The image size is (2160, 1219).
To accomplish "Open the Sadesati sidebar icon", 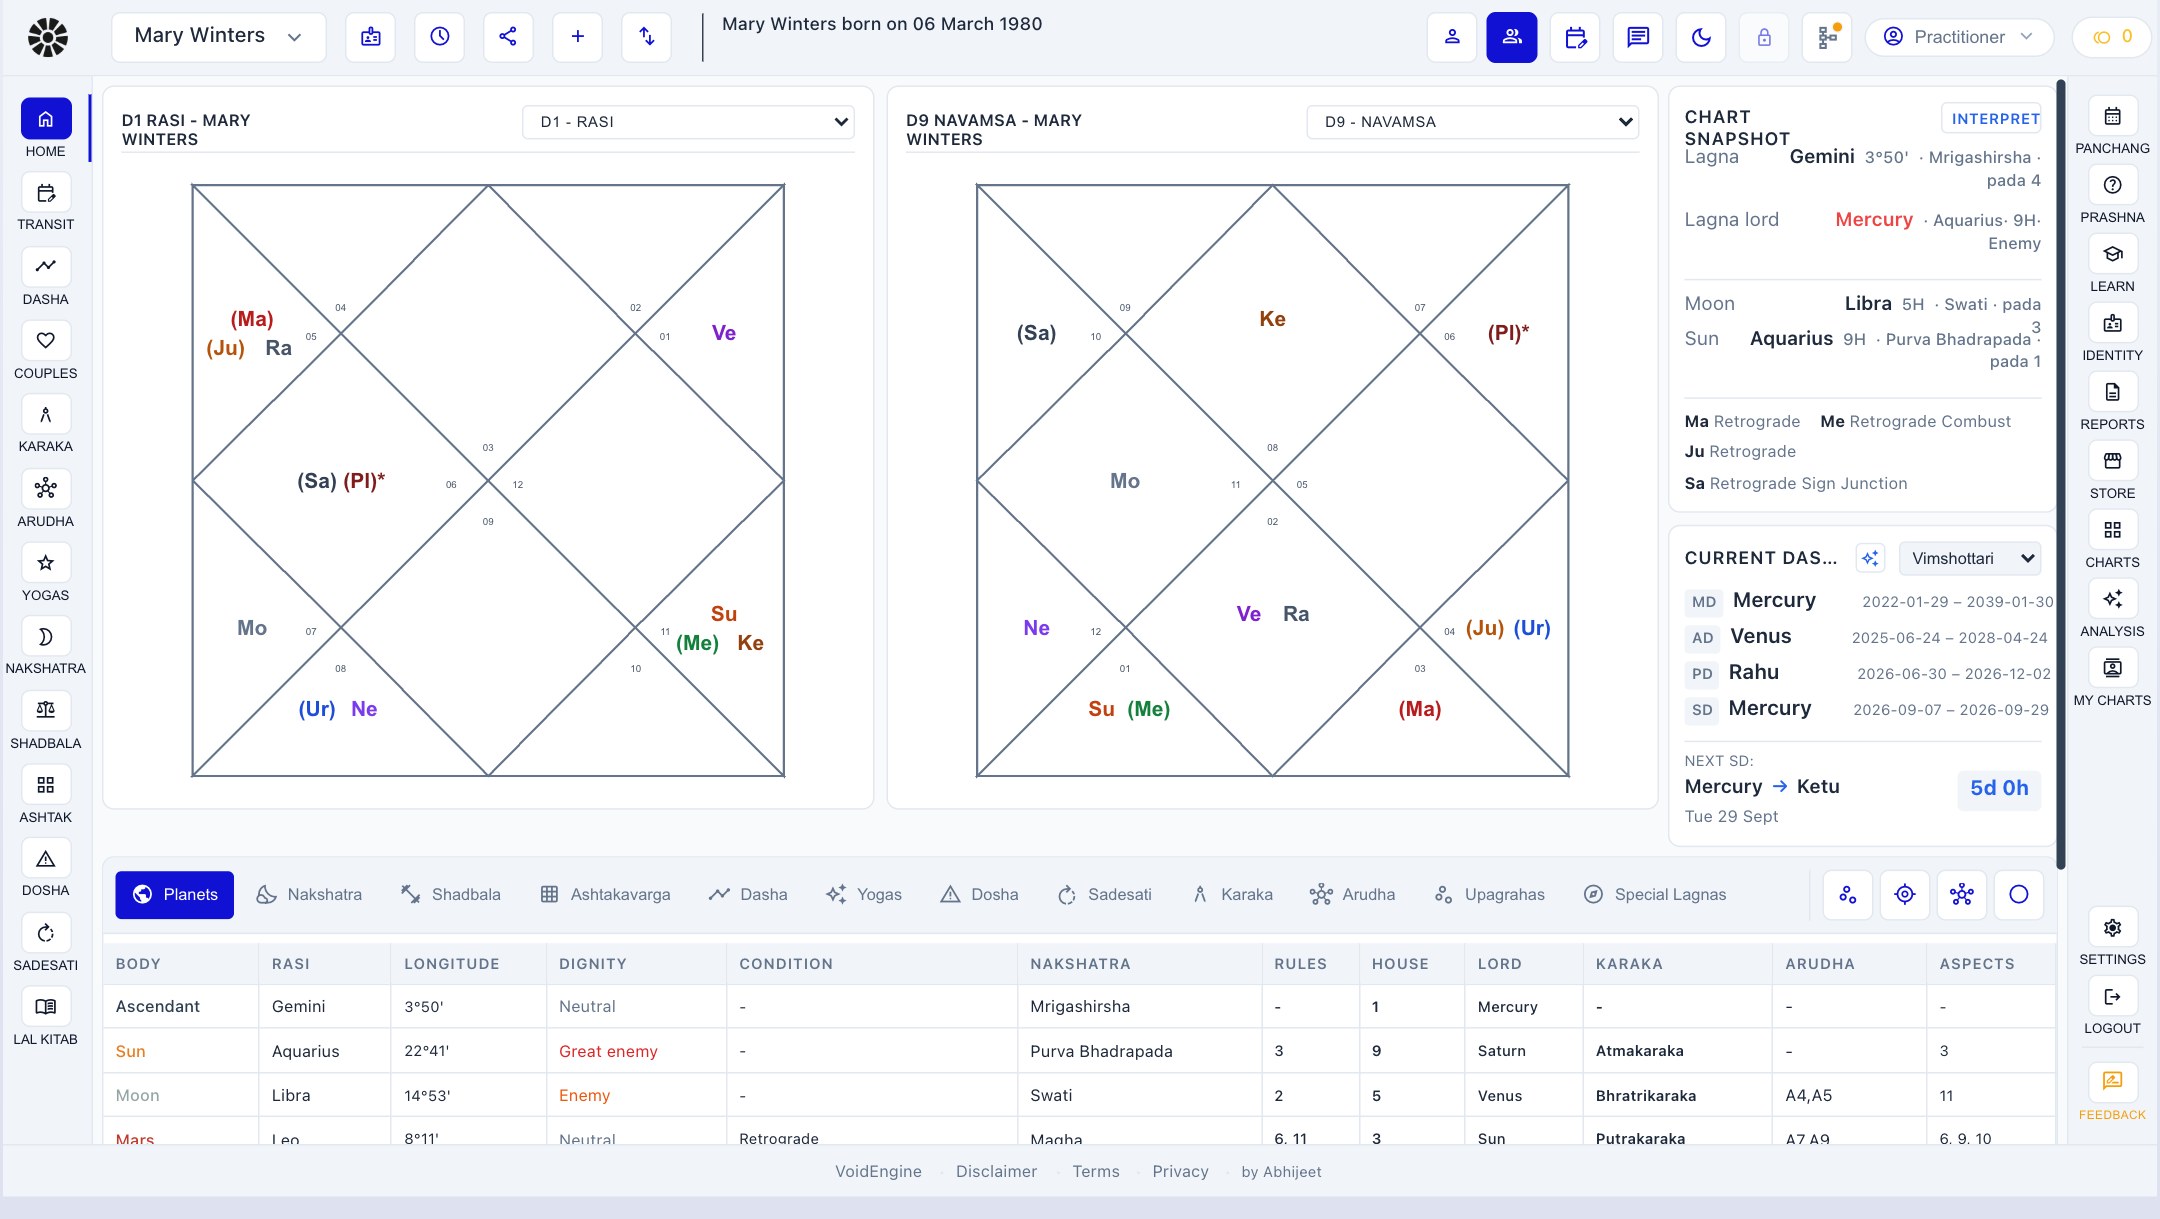I will tap(46, 933).
